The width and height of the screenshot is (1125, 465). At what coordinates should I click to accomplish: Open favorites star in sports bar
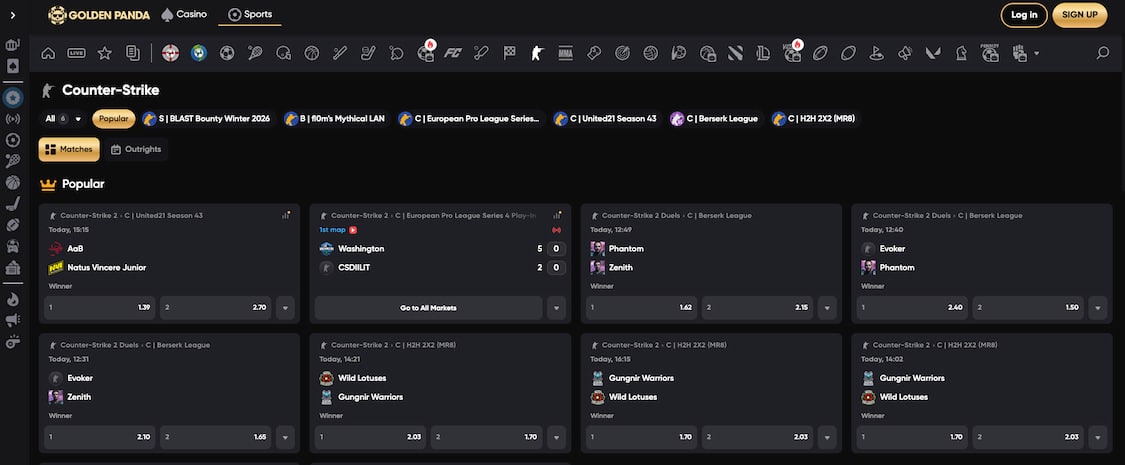[x=105, y=53]
